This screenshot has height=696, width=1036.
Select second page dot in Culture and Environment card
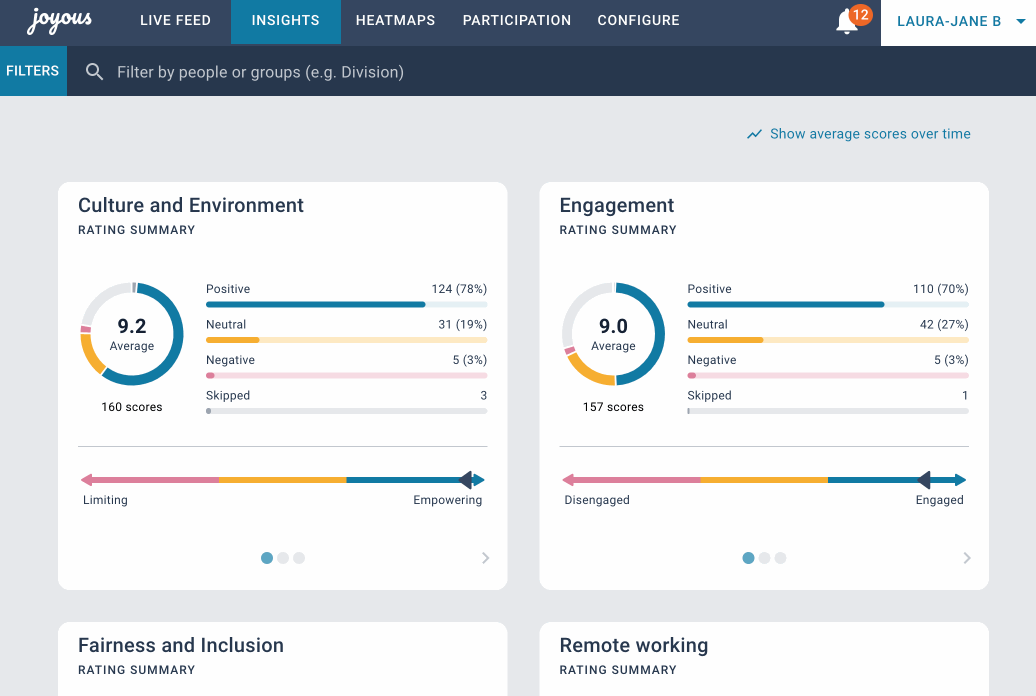tap(283, 558)
